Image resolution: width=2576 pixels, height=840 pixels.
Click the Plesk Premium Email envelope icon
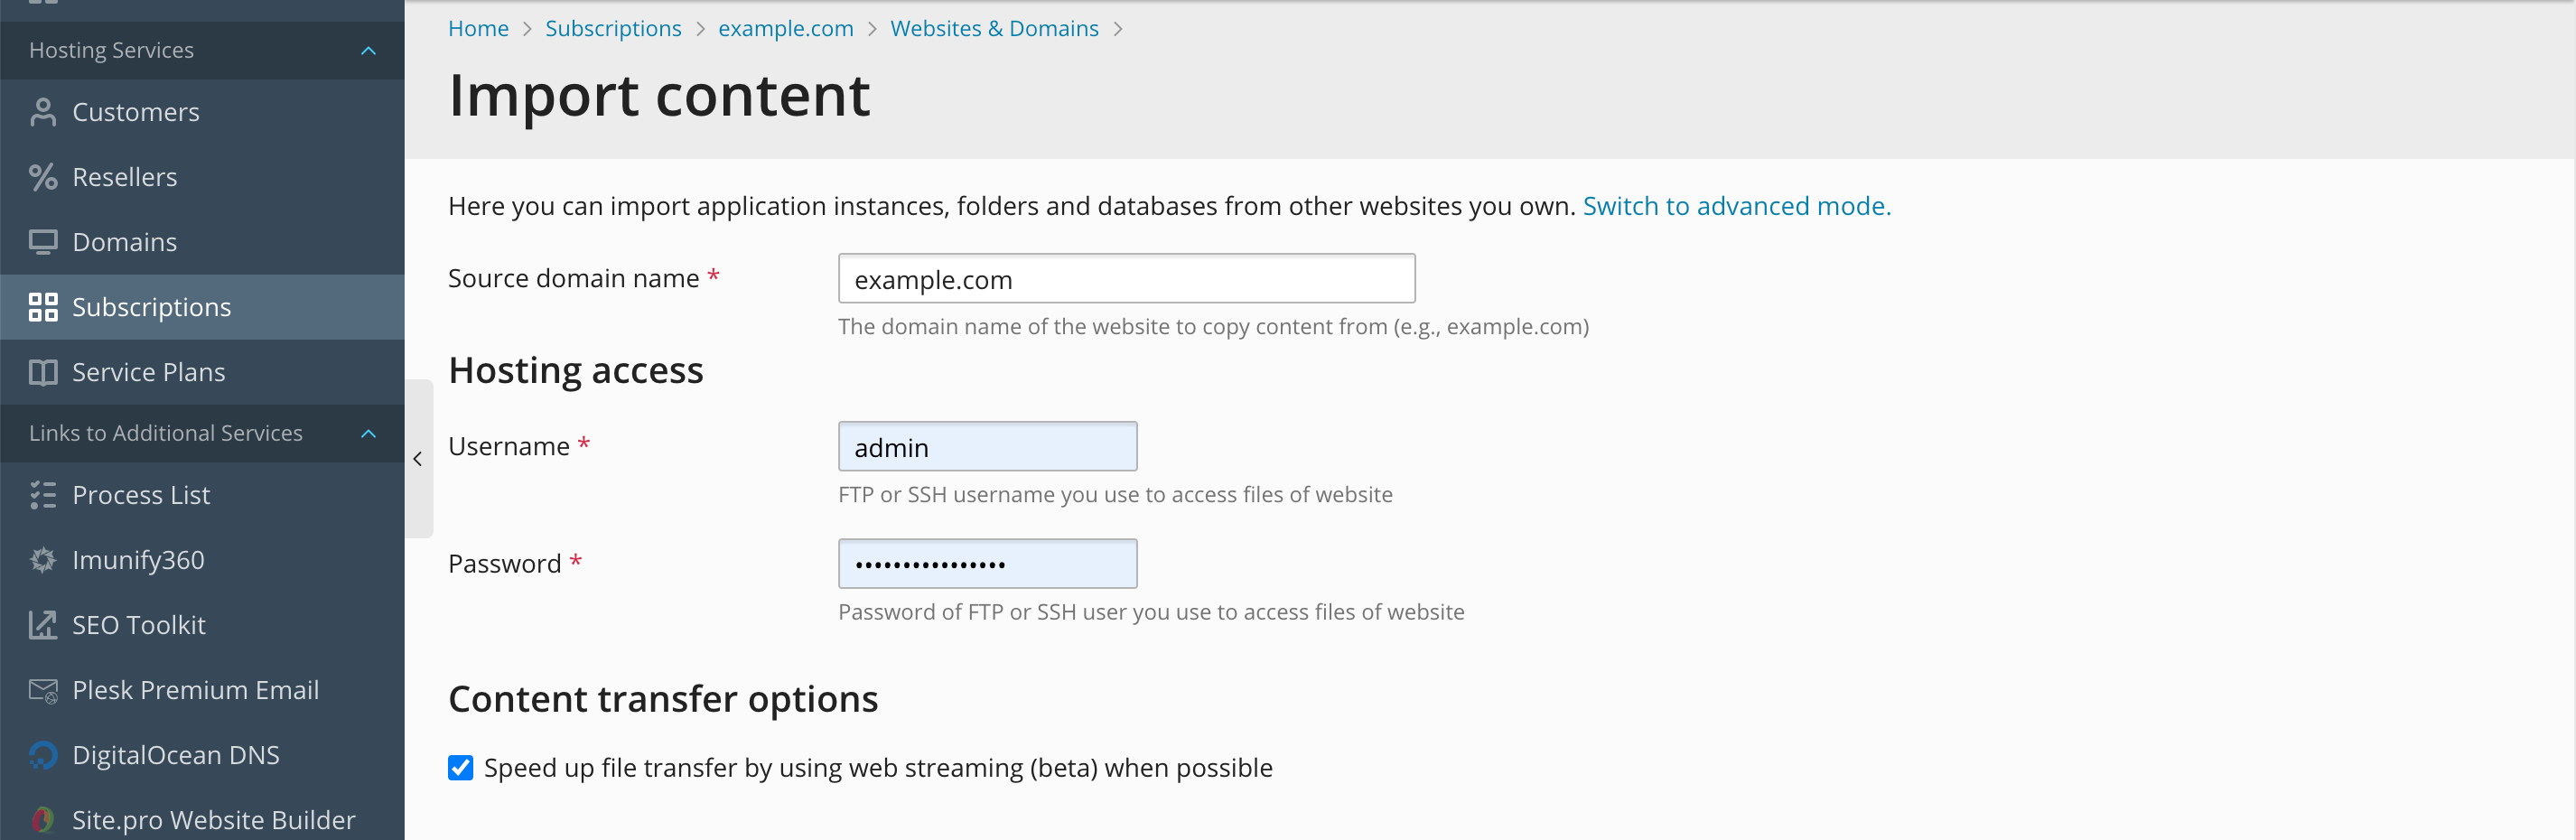coord(42,690)
